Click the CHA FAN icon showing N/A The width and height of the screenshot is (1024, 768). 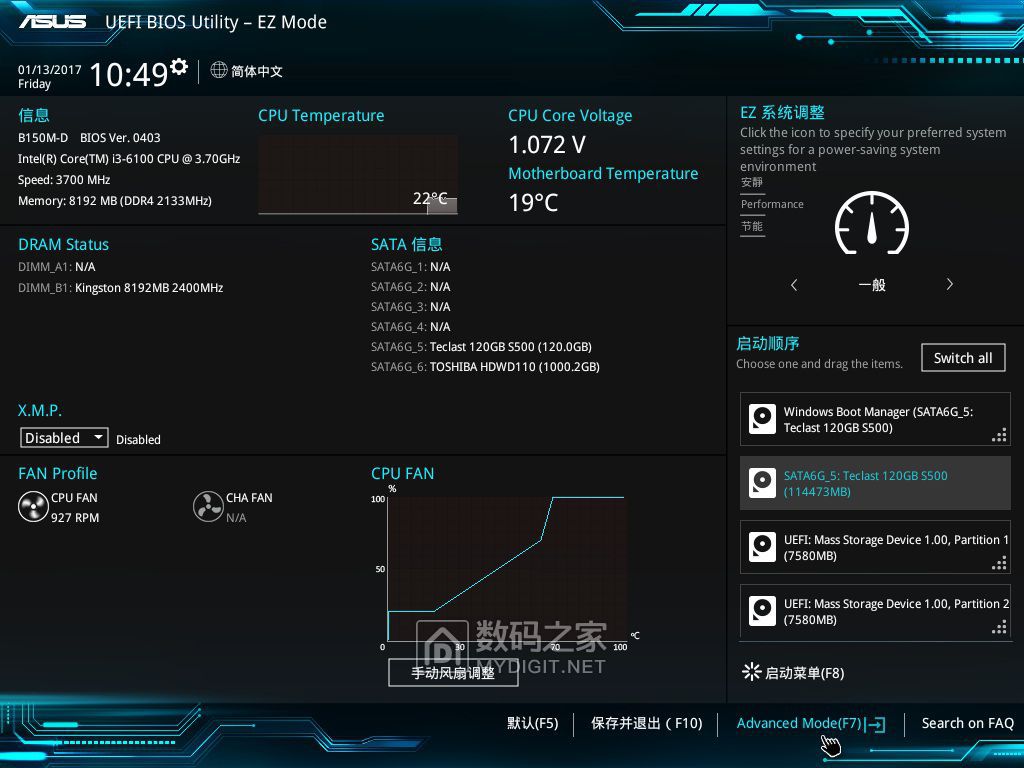point(209,507)
